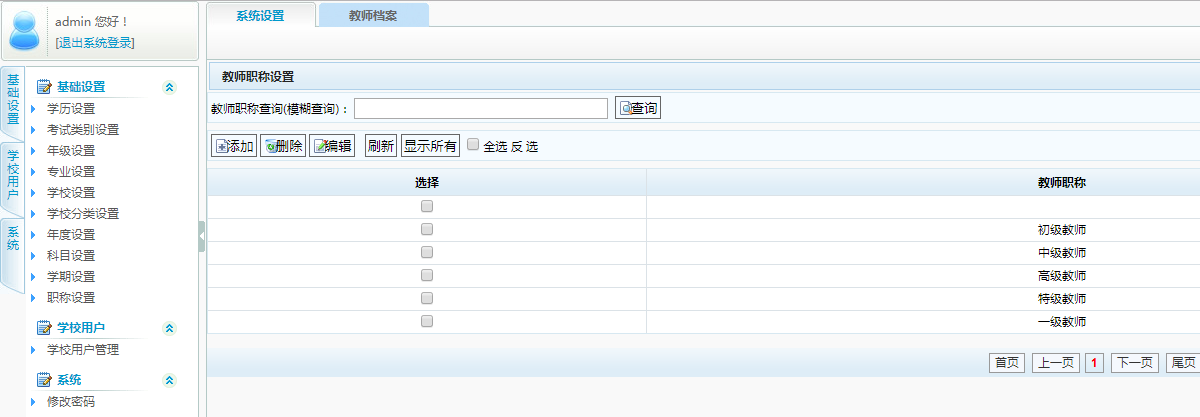Viewport: 1200px width, 417px height.
Task: Click the pencil icon on 编辑 button
Action: coord(319,146)
